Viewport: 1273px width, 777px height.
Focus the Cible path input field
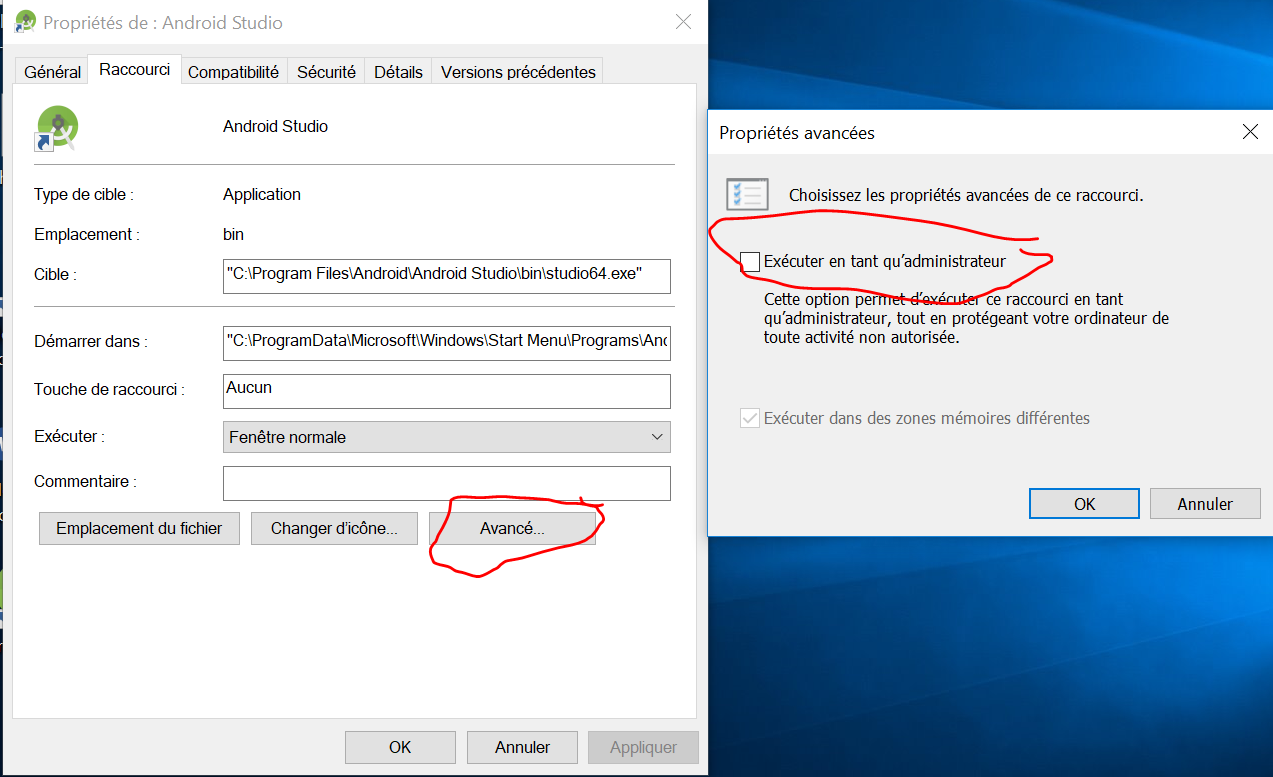[x=447, y=276]
